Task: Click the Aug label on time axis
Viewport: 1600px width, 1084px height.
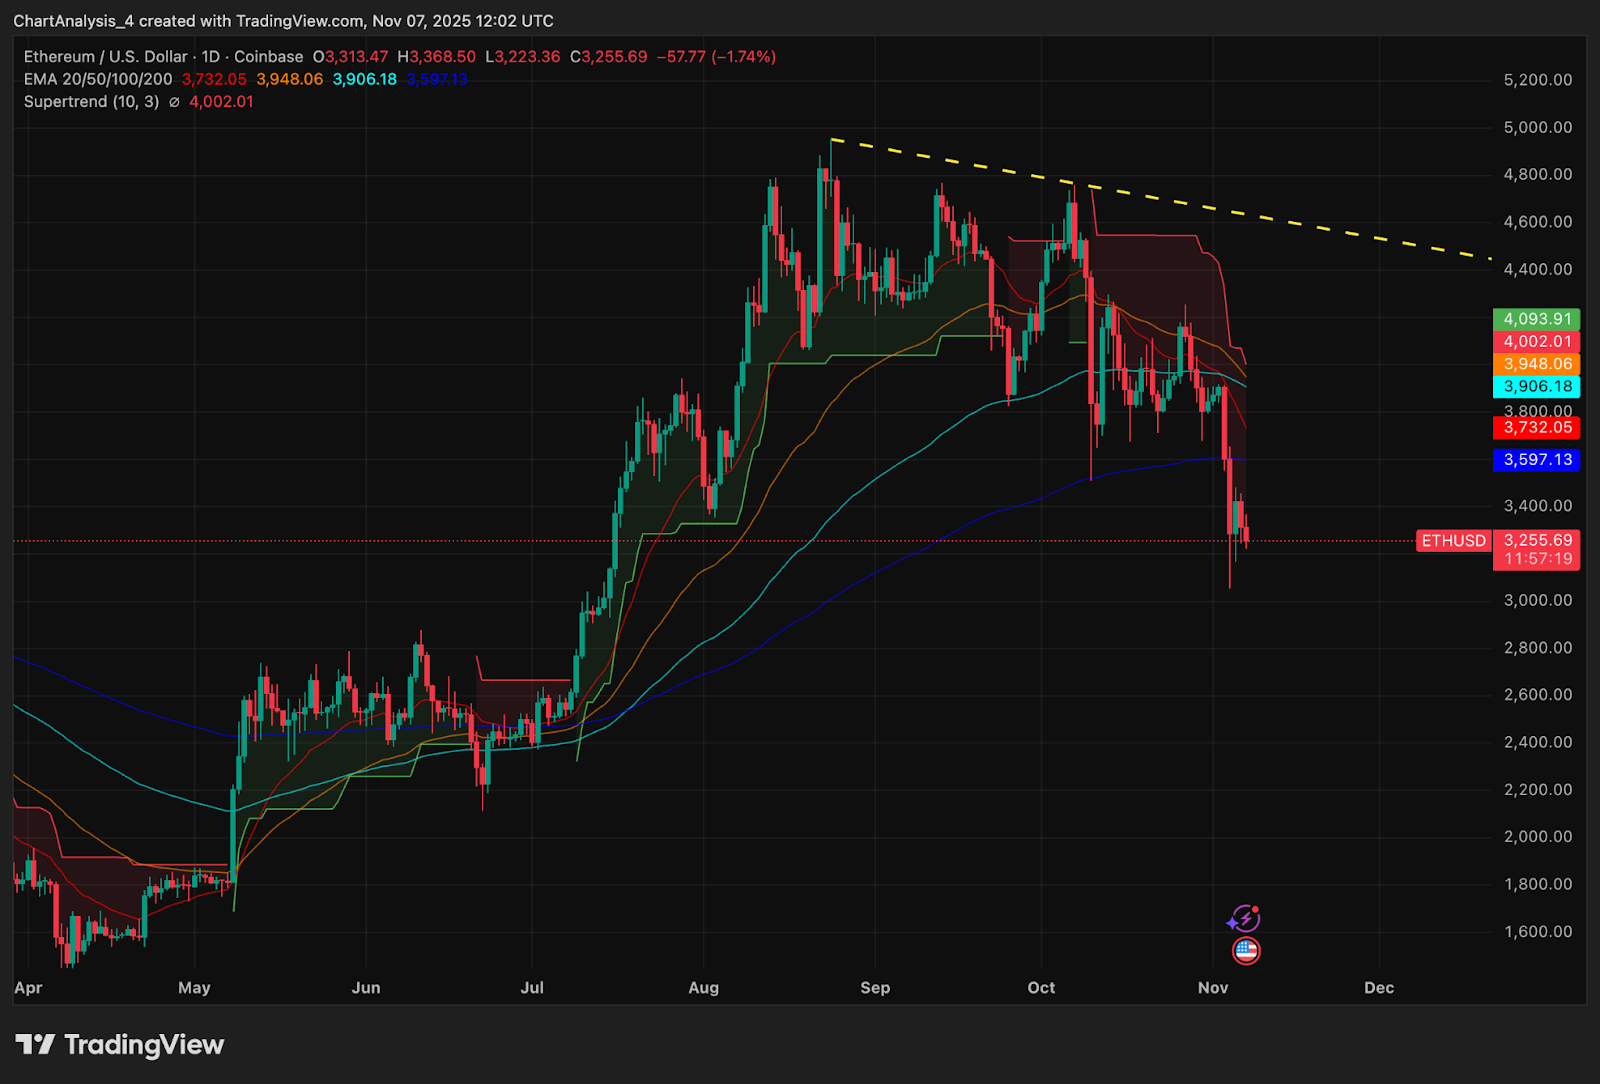Action: pos(704,988)
